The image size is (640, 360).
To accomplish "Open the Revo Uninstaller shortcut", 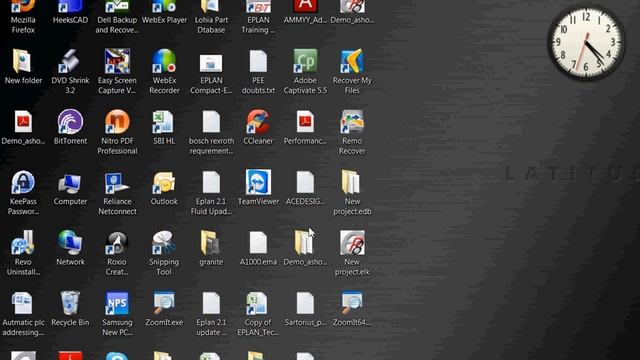I will coord(23,253).
